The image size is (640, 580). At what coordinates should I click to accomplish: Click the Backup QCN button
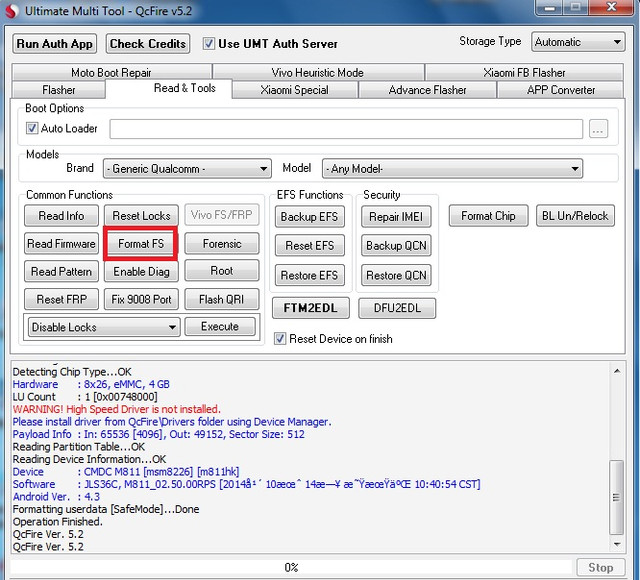click(396, 246)
